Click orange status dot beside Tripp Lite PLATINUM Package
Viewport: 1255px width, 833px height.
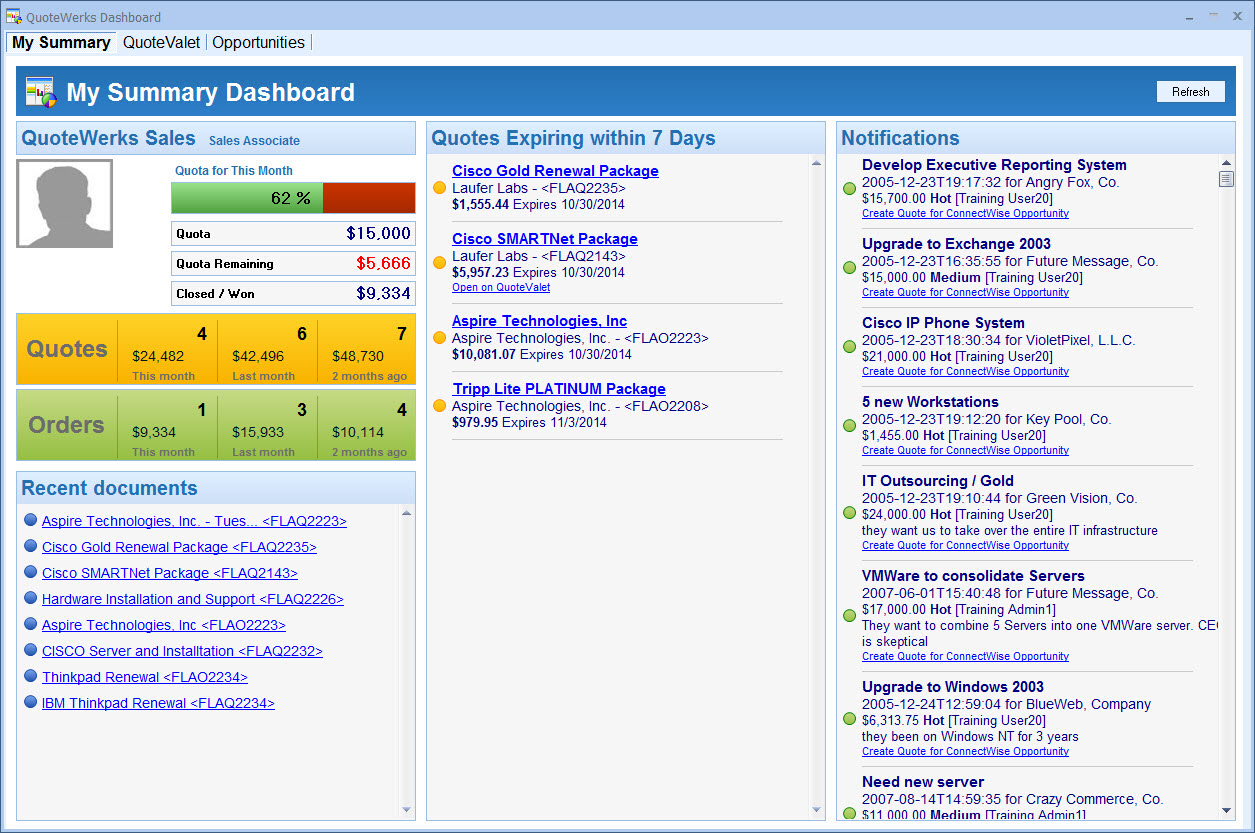[x=439, y=406]
